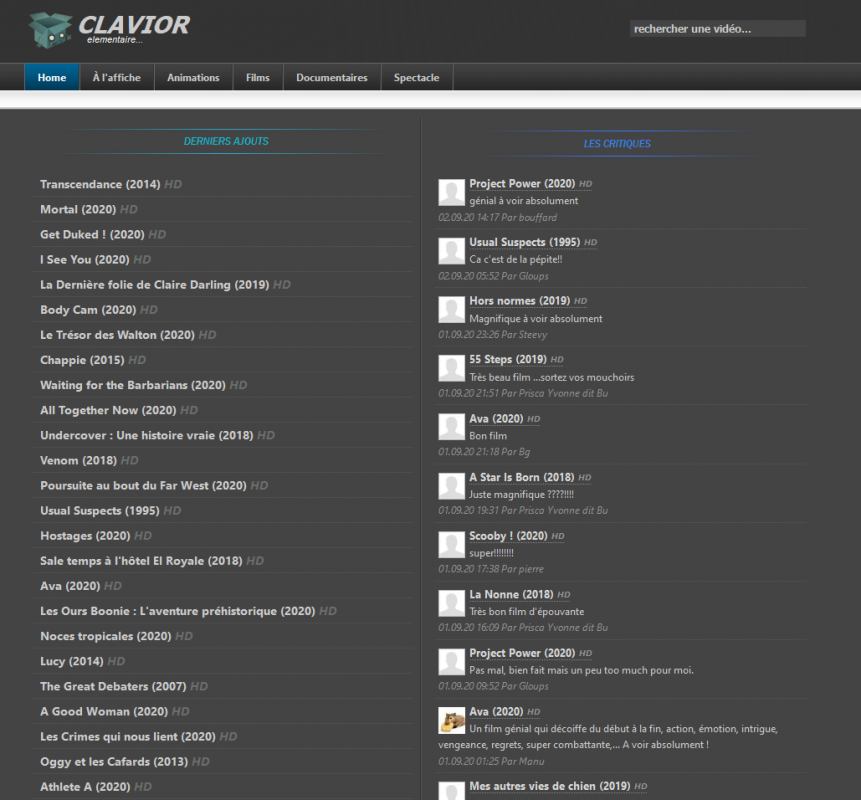Open Ava (2020) title in Bg's review

click(x=496, y=419)
